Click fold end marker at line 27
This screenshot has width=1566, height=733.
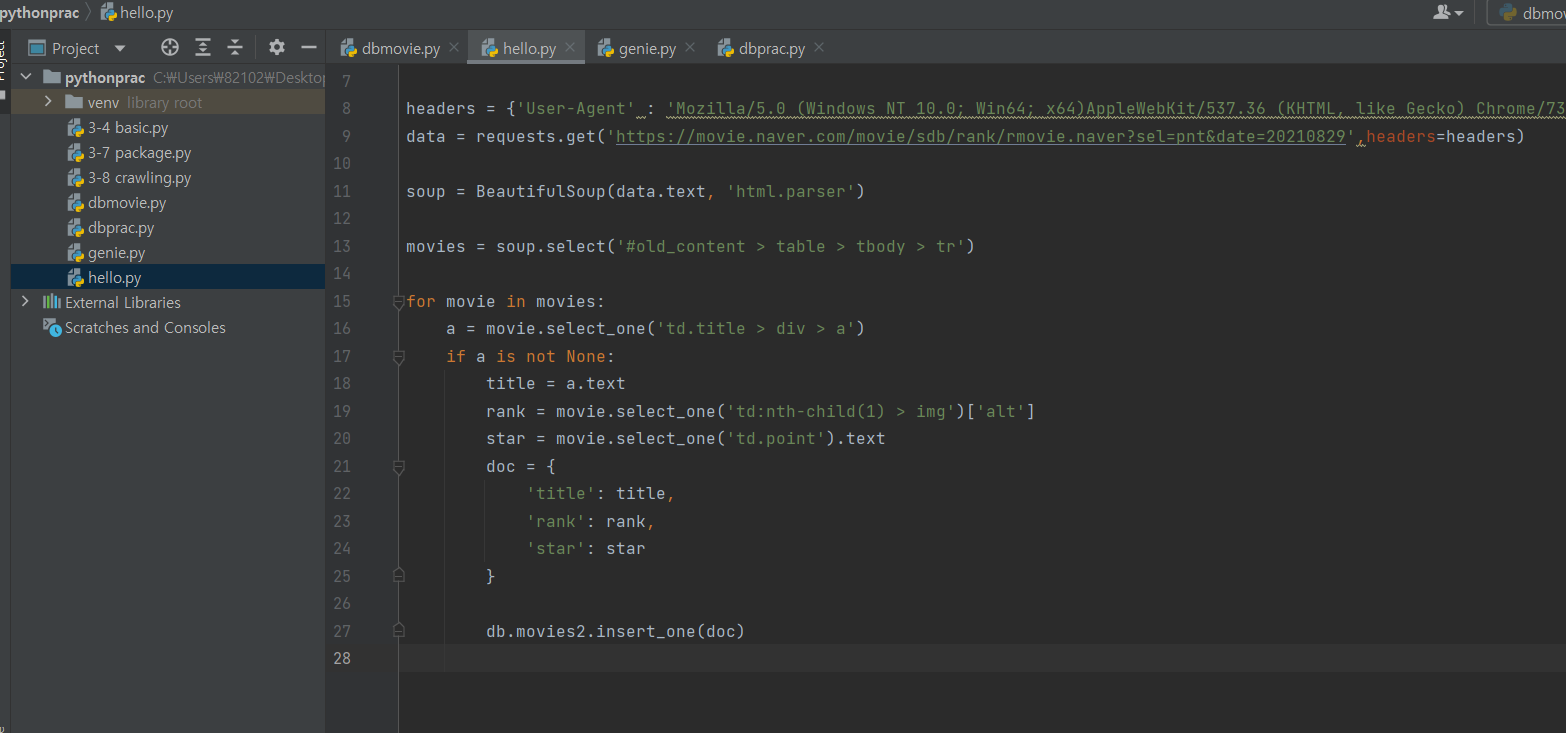coord(399,630)
